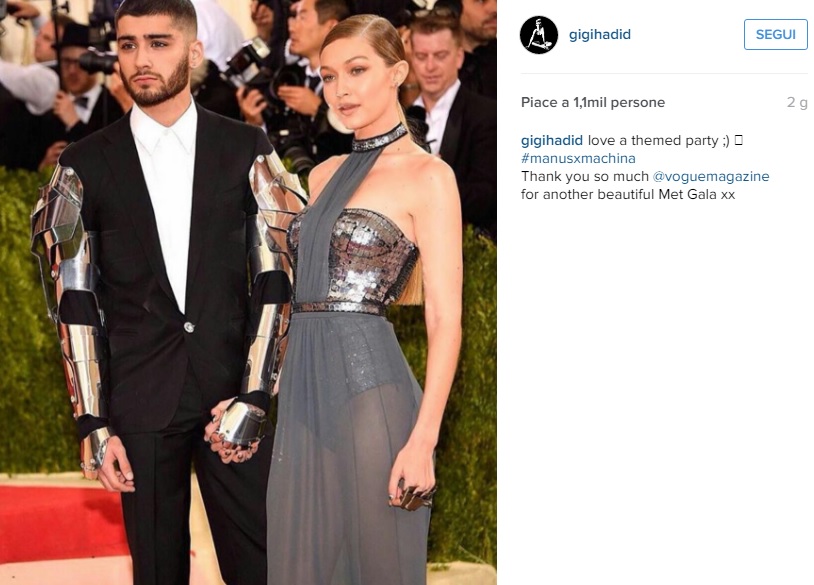Visit the @voguemagazine mention
The height and width of the screenshot is (585, 814).
click(711, 176)
